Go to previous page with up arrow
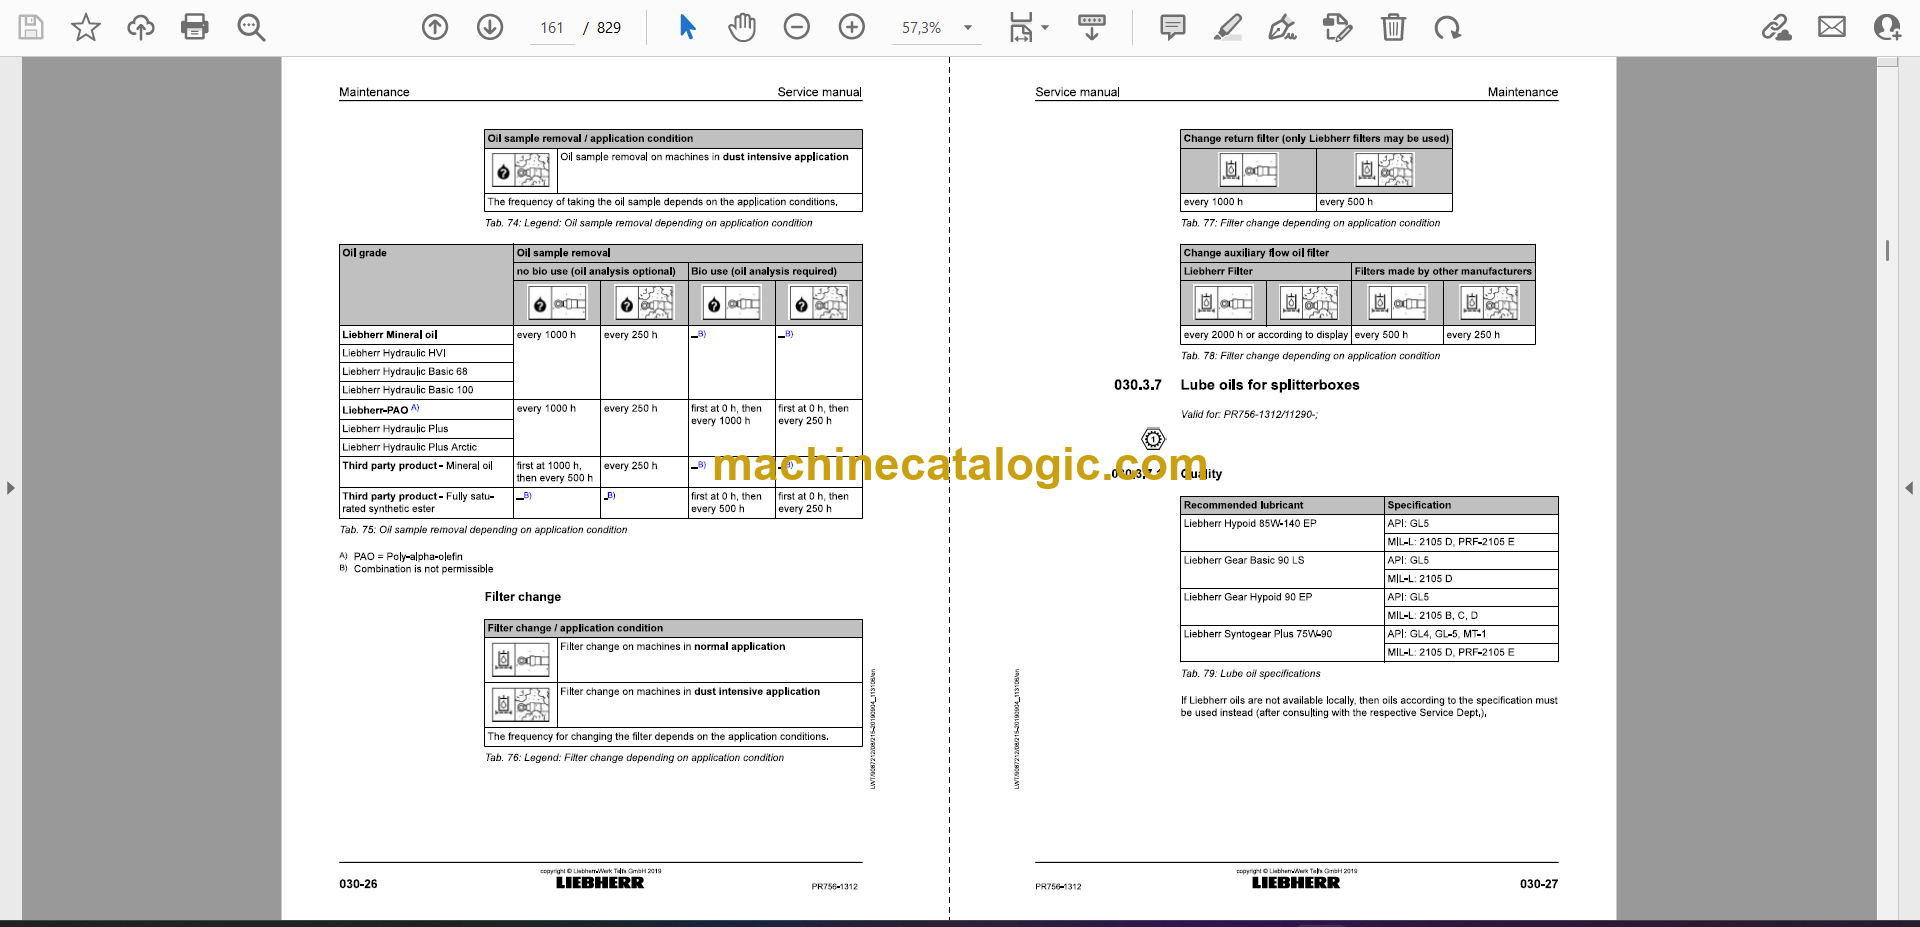This screenshot has height=927, width=1920. pyautogui.click(x=435, y=27)
